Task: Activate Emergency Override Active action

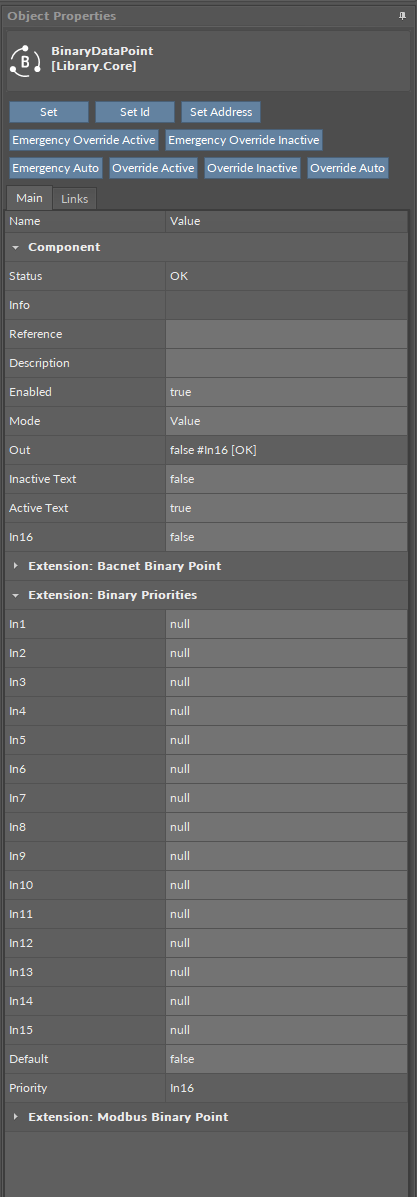Action: click(x=84, y=140)
